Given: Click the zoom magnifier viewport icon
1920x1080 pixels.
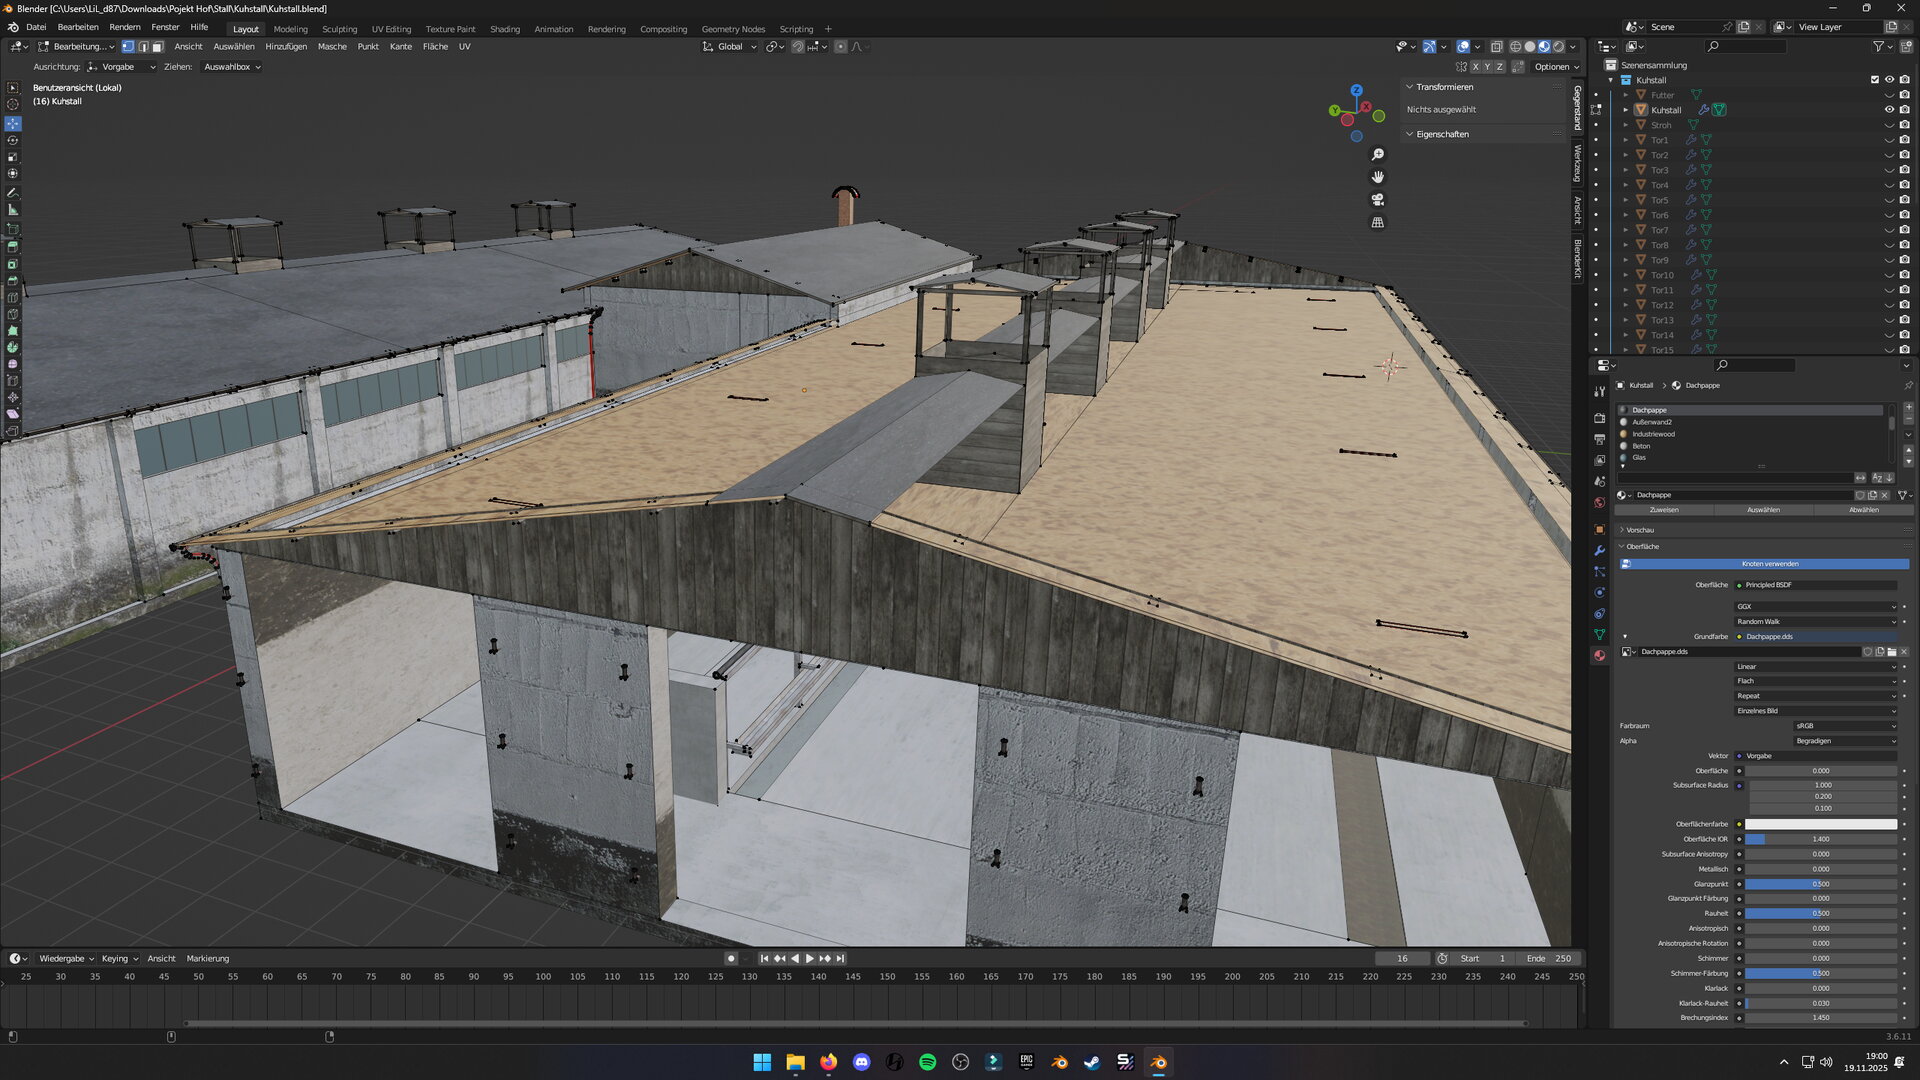Looking at the screenshot, I should click(x=1378, y=154).
